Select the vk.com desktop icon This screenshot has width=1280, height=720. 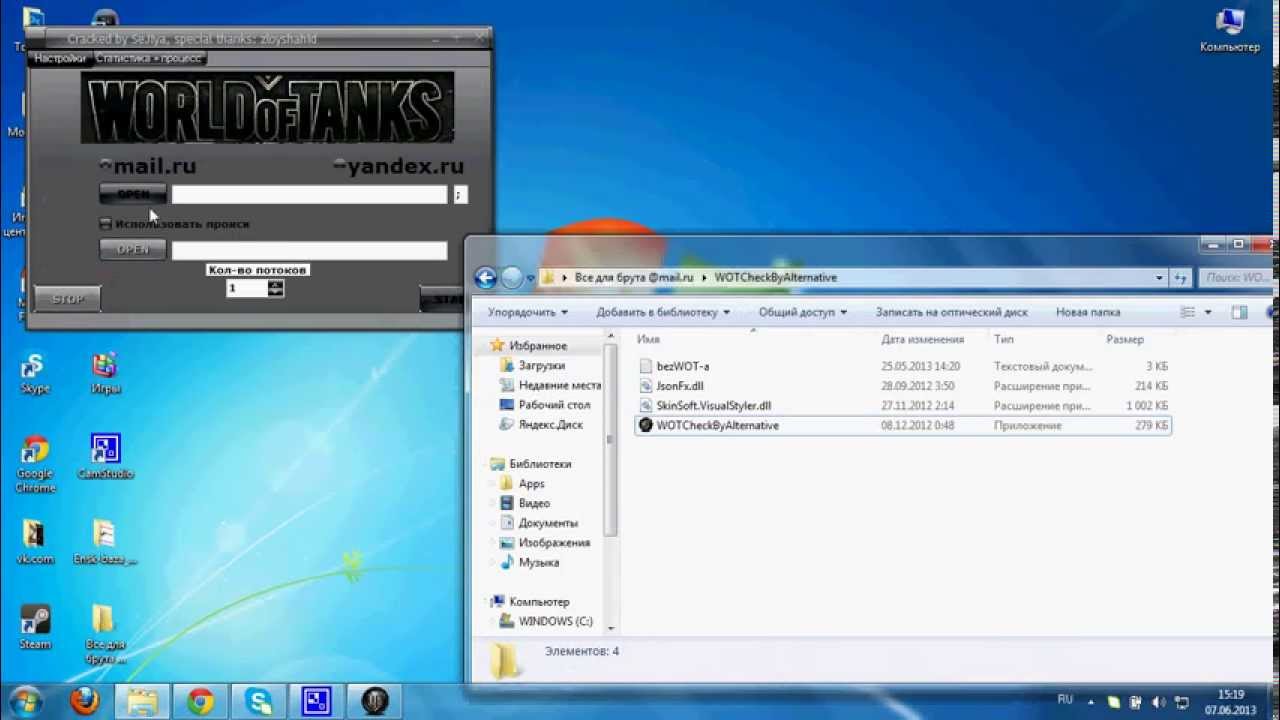[35, 542]
